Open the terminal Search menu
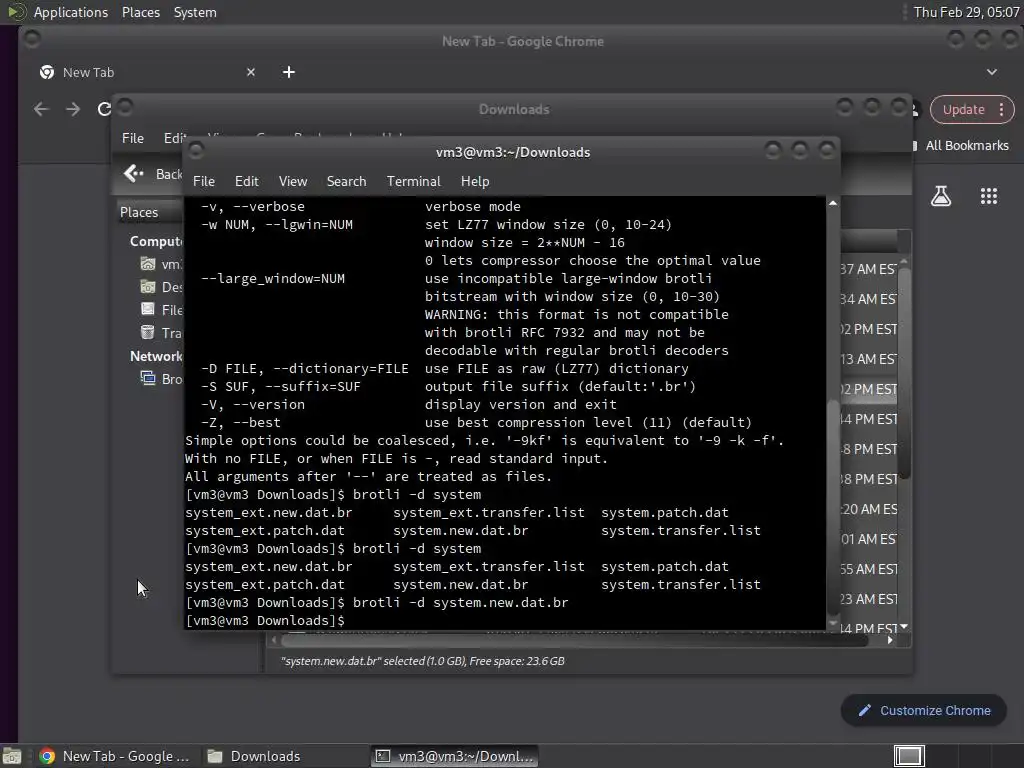 346,182
